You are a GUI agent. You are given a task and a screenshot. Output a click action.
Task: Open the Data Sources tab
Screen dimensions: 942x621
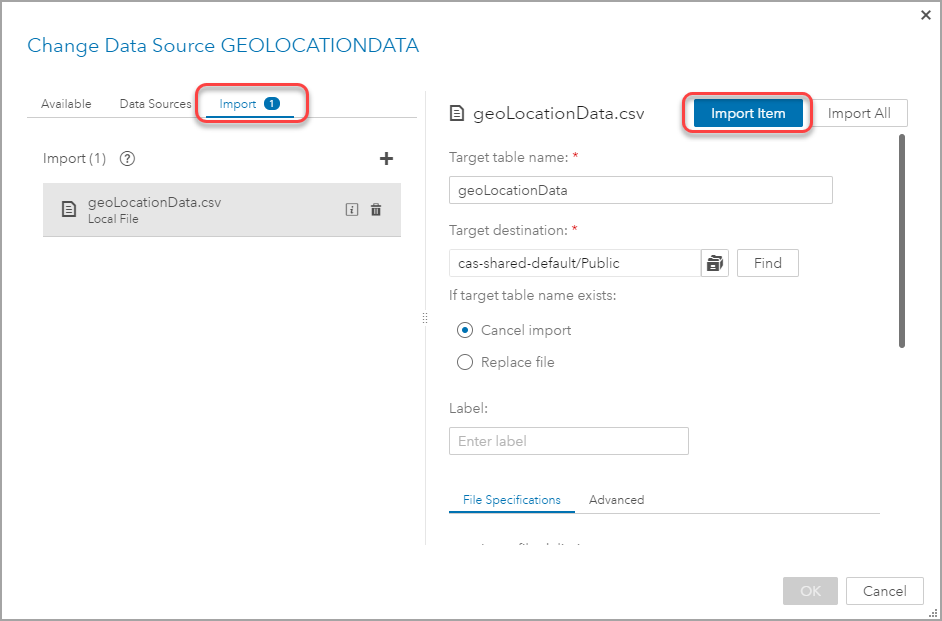coord(155,104)
